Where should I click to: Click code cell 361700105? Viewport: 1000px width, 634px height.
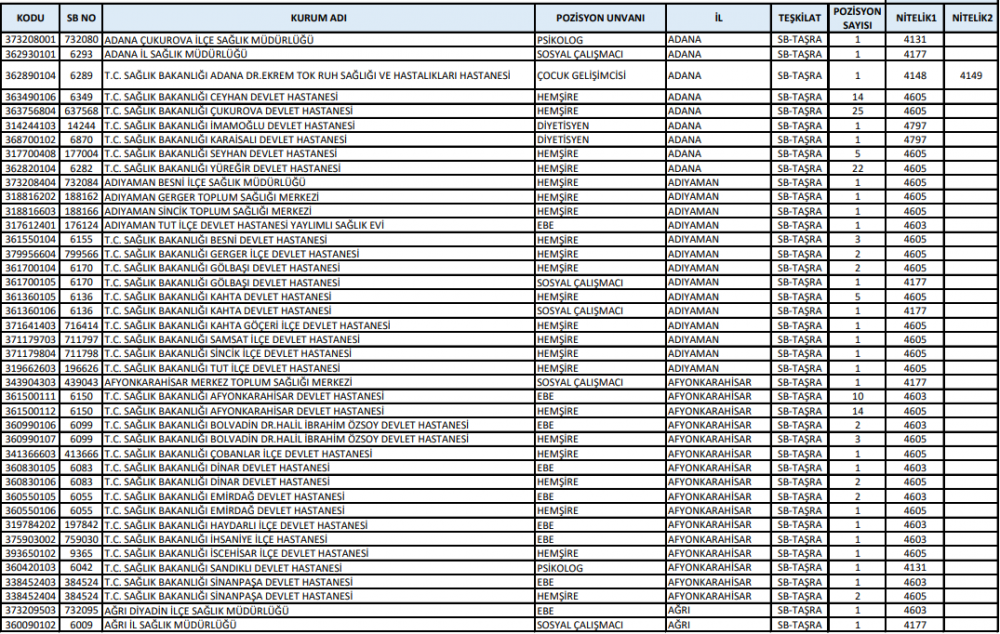tap(31, 283)
